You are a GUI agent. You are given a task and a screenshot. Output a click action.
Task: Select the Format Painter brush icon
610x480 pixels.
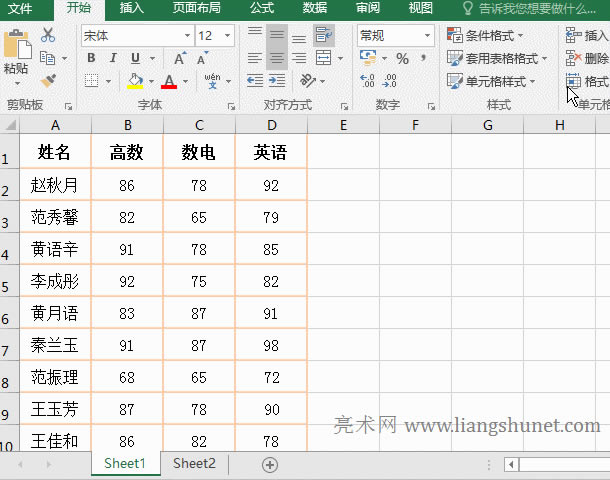[47, 81]
